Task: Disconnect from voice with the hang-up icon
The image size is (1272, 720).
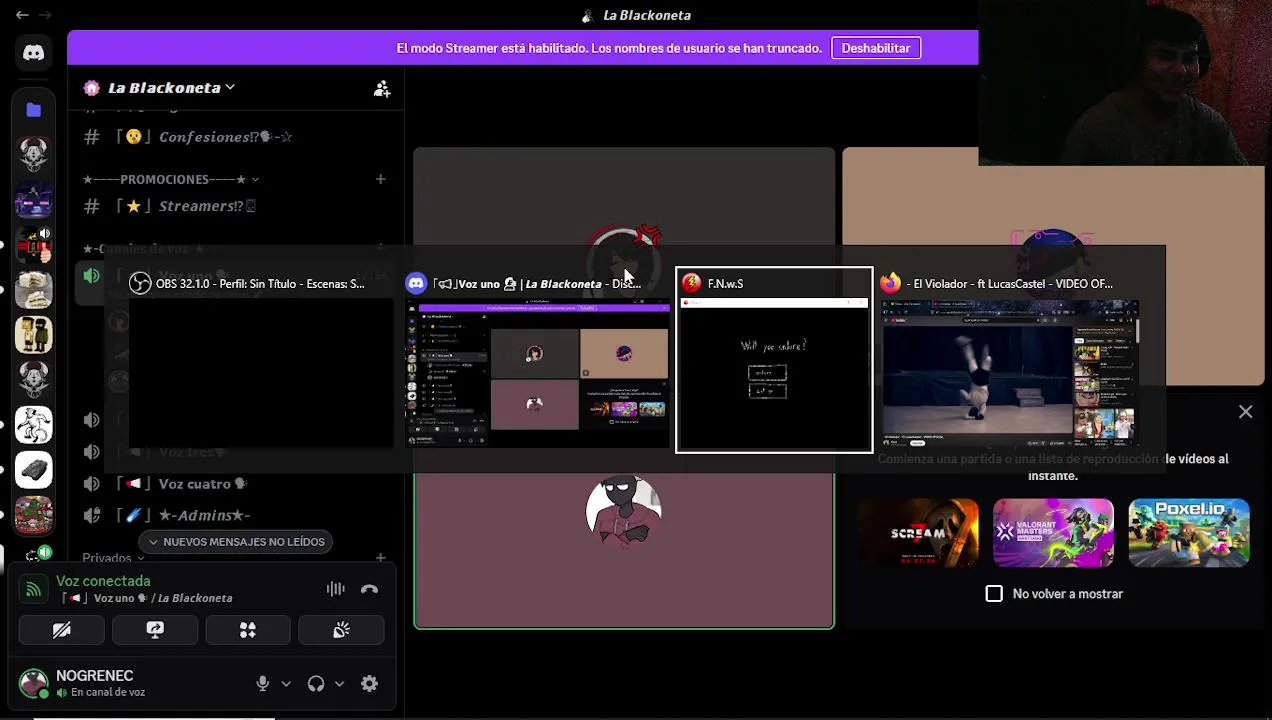Action: (x=370, y=589)
